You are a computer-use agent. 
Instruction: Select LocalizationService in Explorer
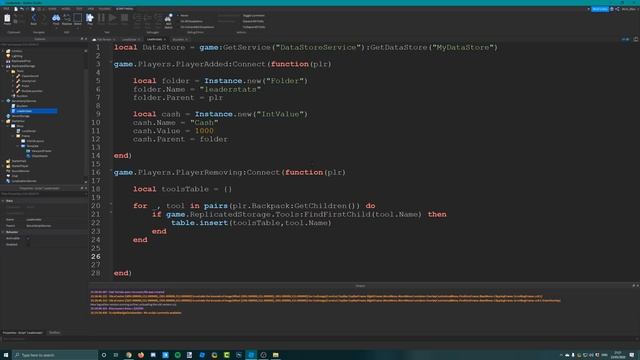[x=24, y=181]
